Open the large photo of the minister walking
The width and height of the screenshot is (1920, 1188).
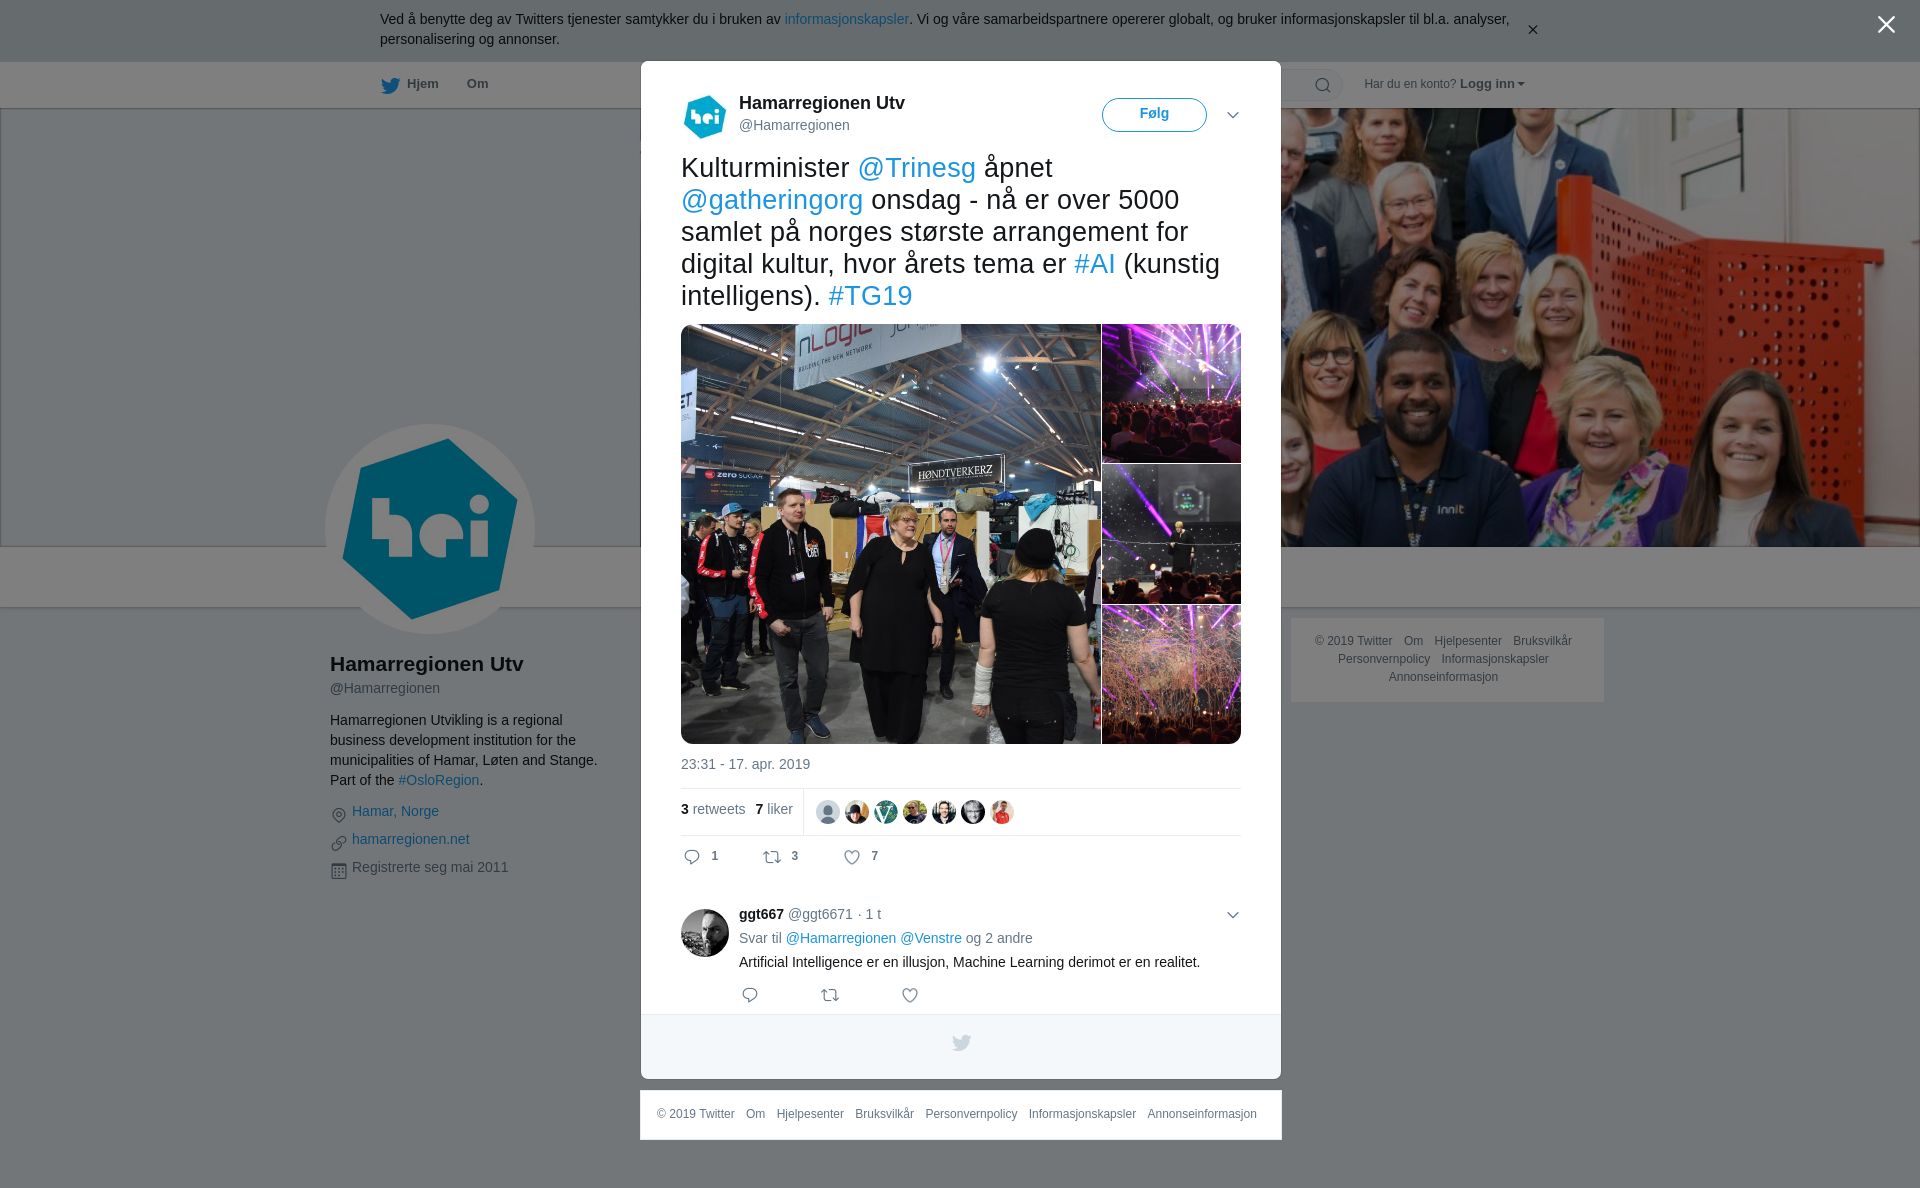point(891,534)
